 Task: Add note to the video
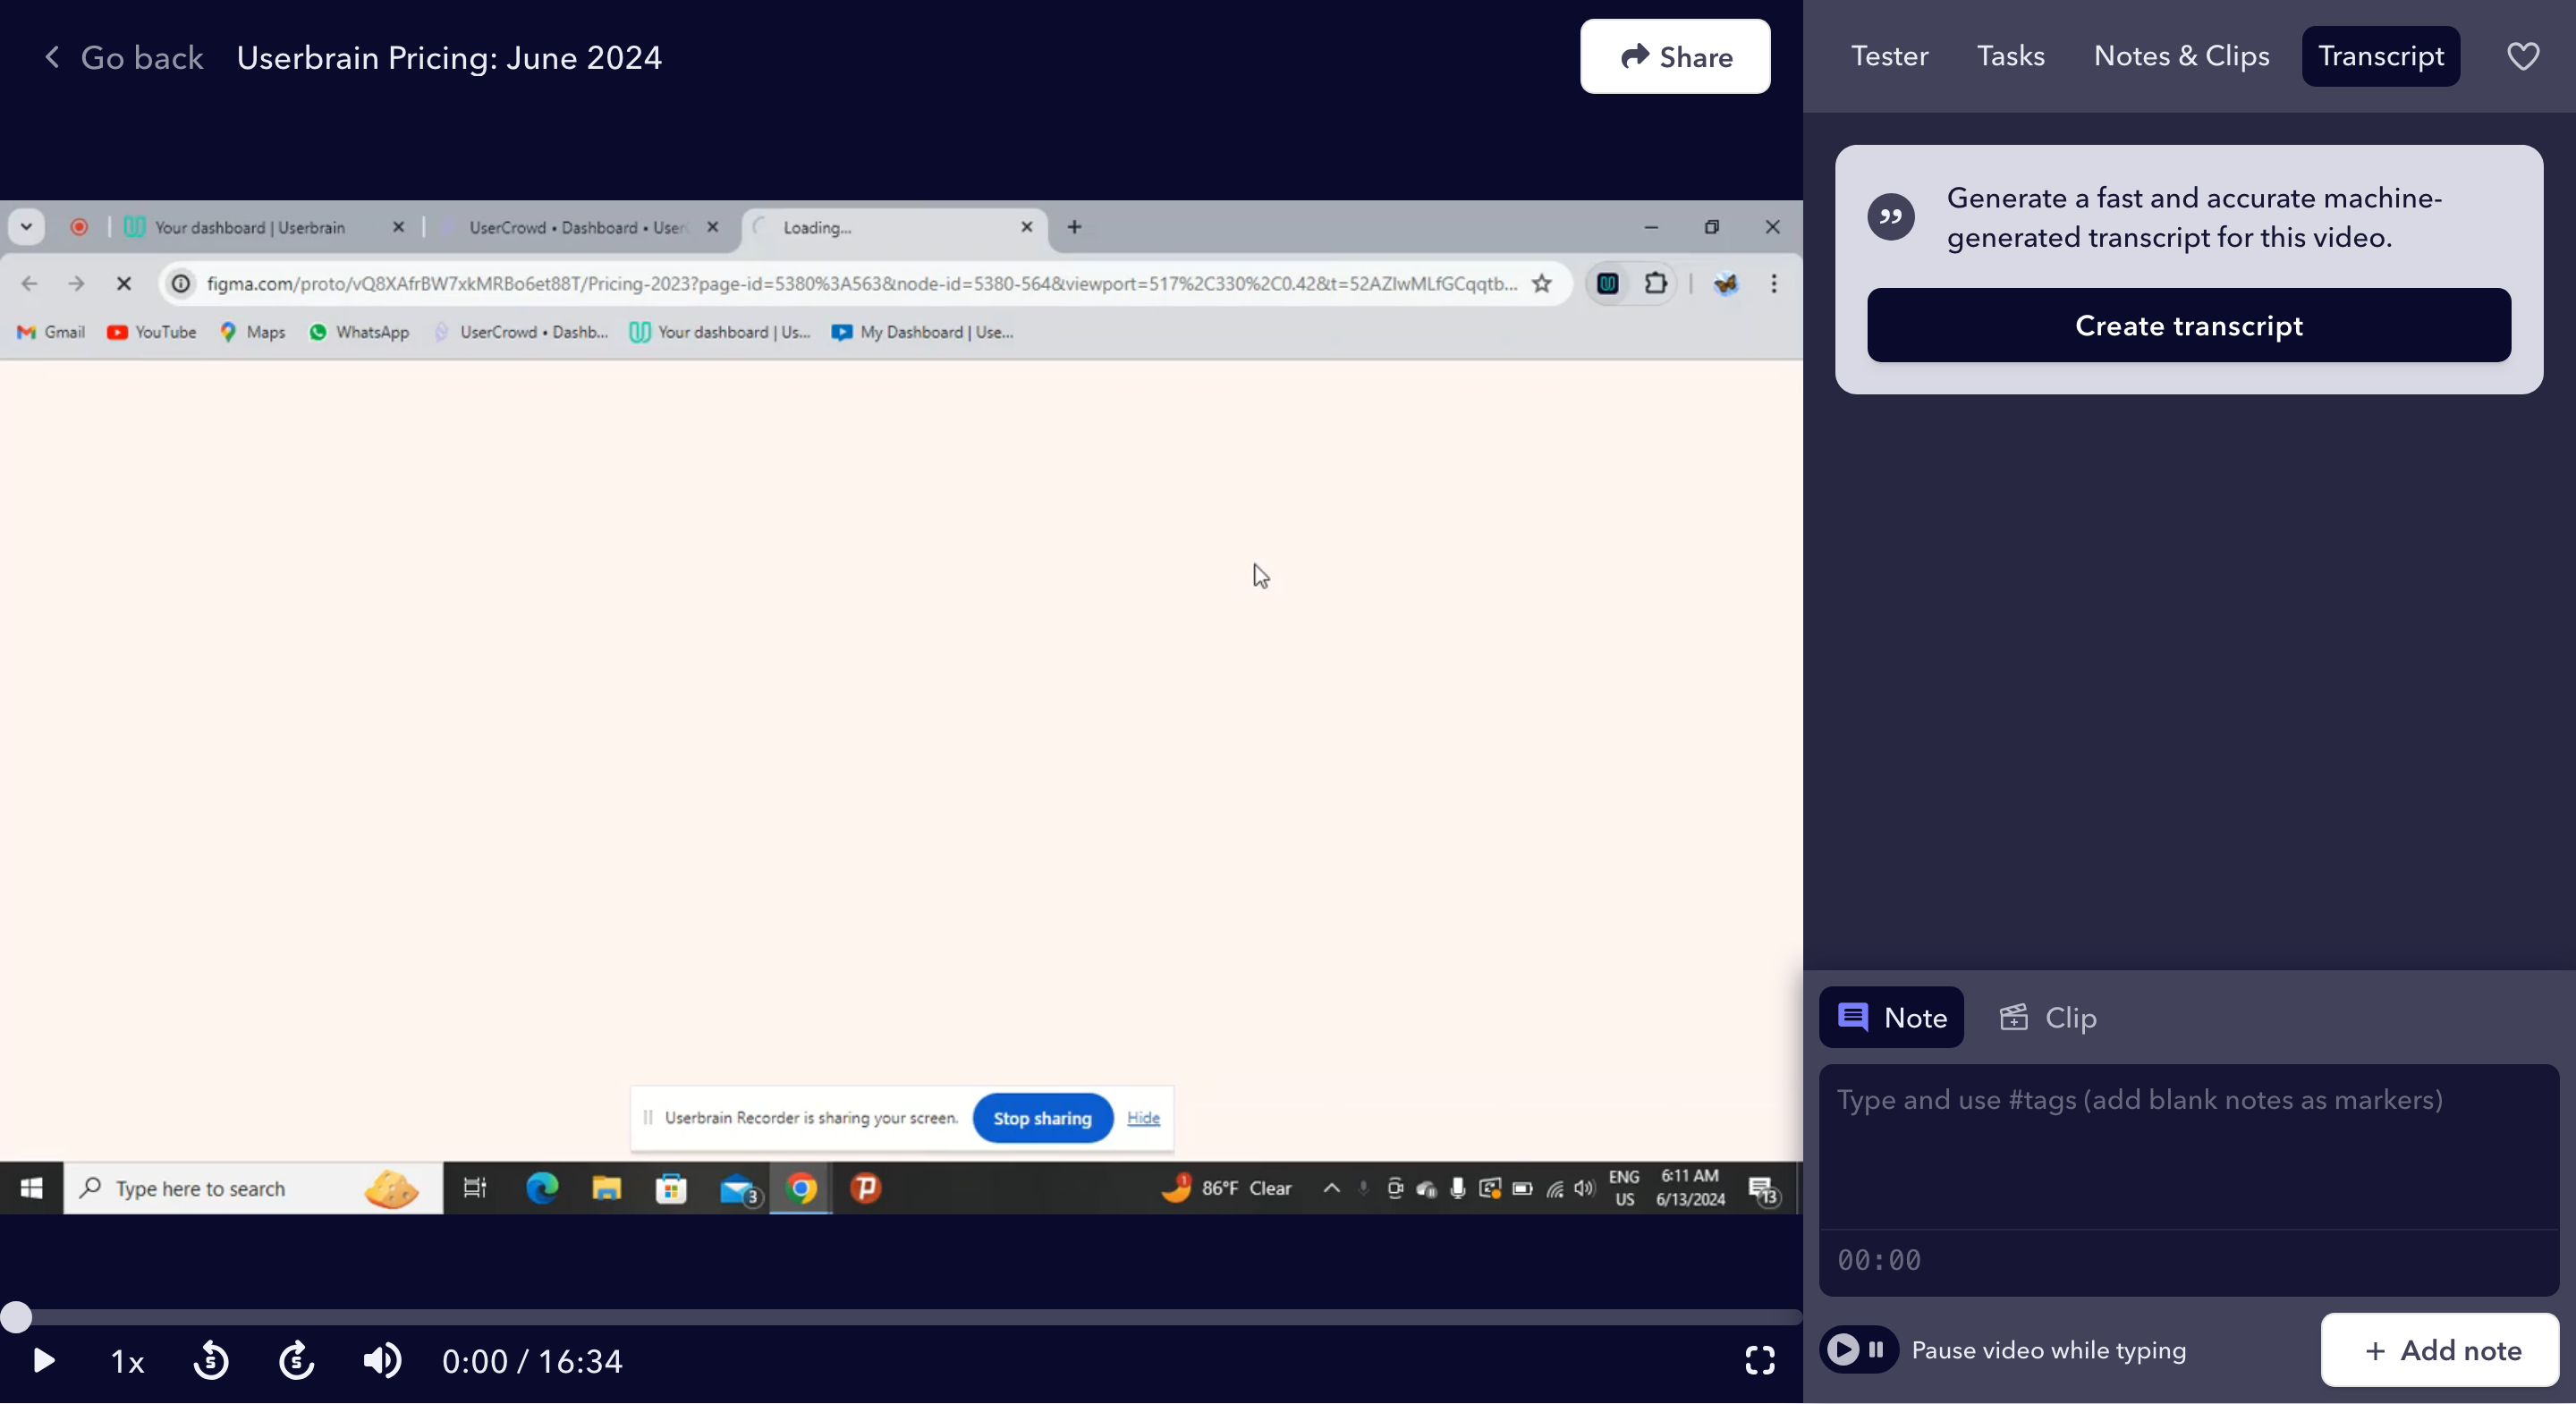click(2439, 1351)
